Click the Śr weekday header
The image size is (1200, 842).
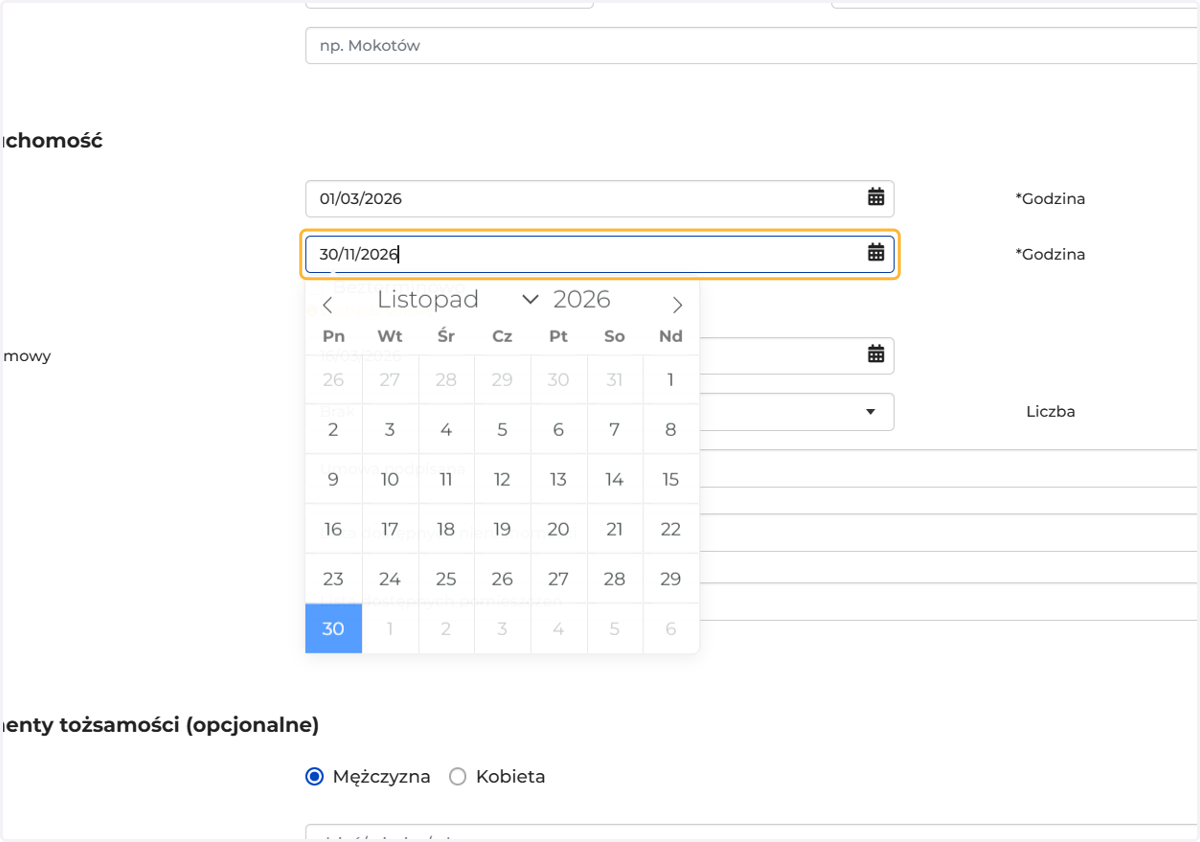click(446, 337)
